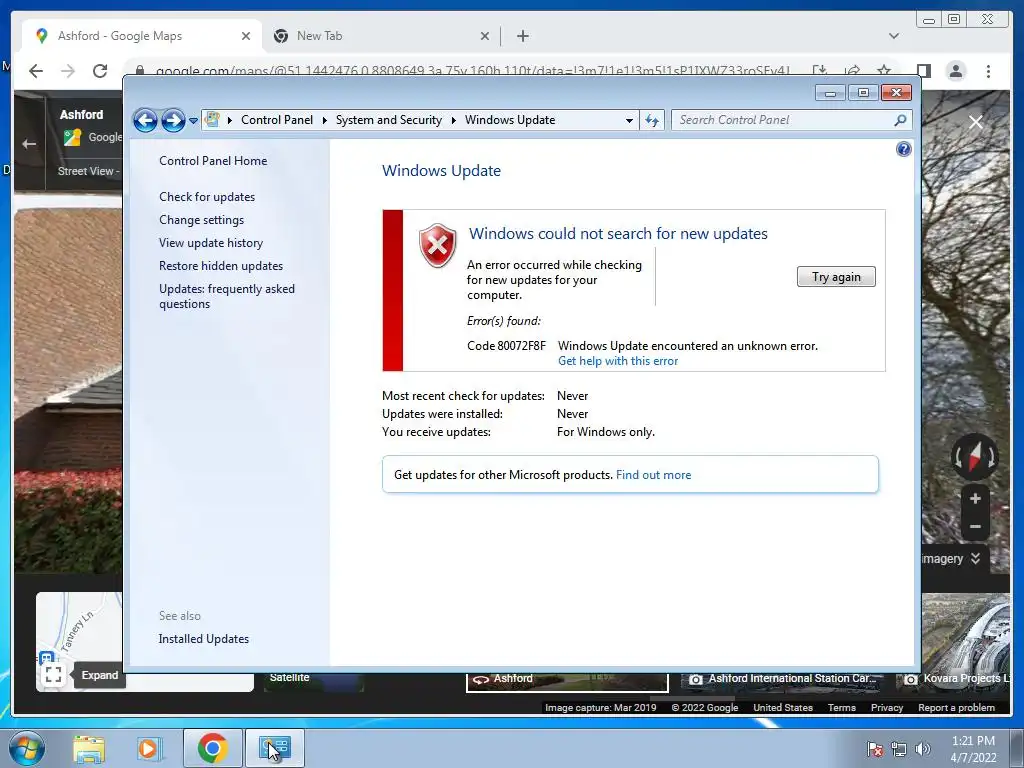
Task: Open the recent pages arrow beside the forward button
Action: pyautogui.click(x=193, y=121)
